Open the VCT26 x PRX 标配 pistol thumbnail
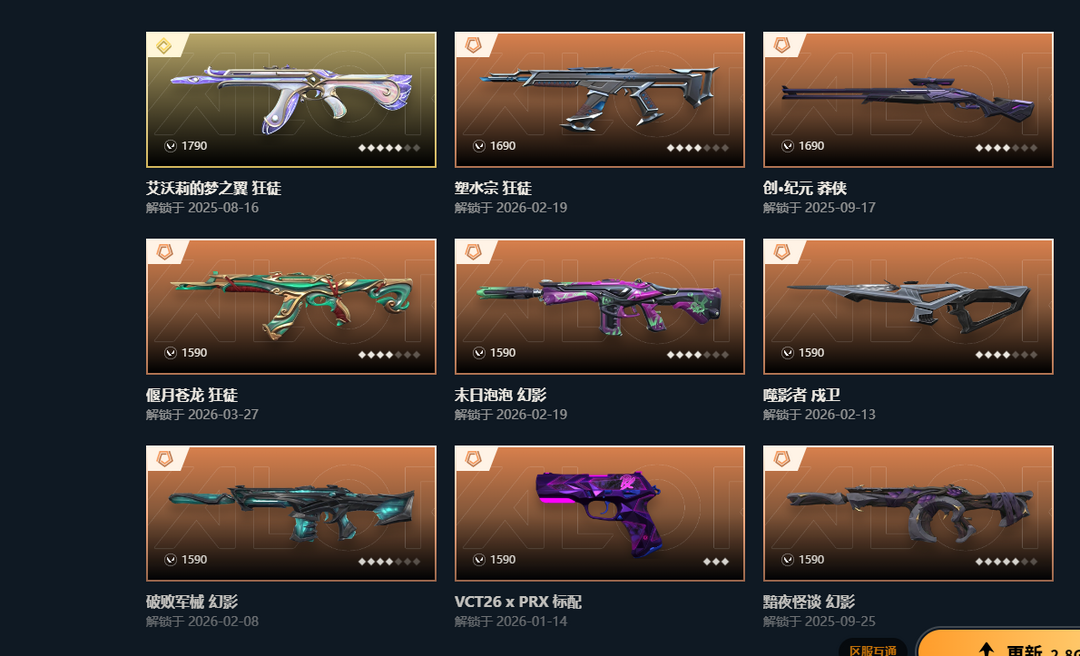The height and width of the screenshot is (656, 1080). tap(599, 513)
